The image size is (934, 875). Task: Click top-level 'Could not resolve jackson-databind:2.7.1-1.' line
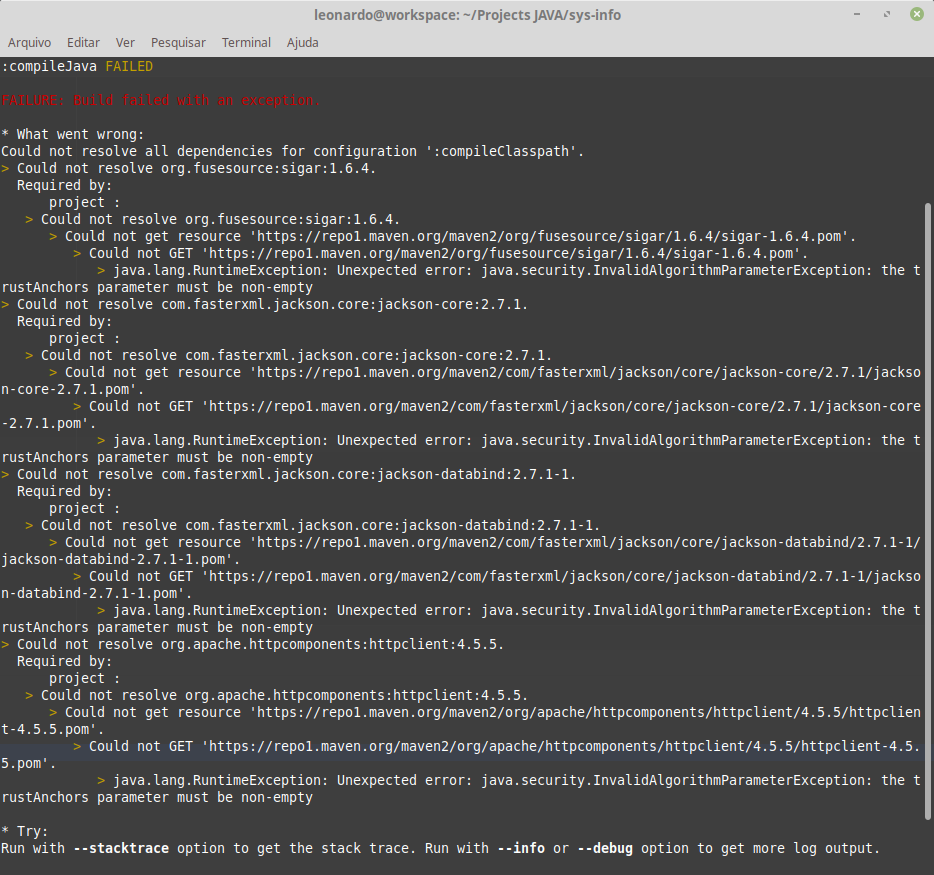click(288, 475)
